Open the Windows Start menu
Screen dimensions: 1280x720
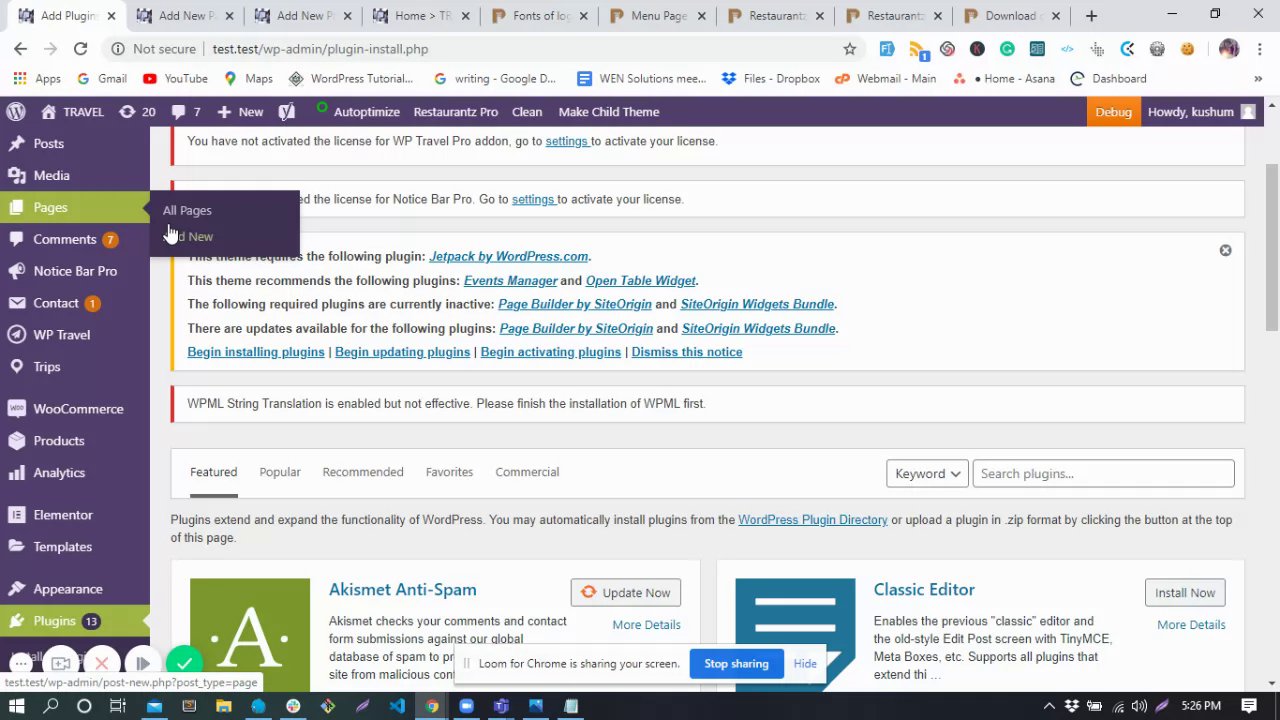[x=17, y=706]
